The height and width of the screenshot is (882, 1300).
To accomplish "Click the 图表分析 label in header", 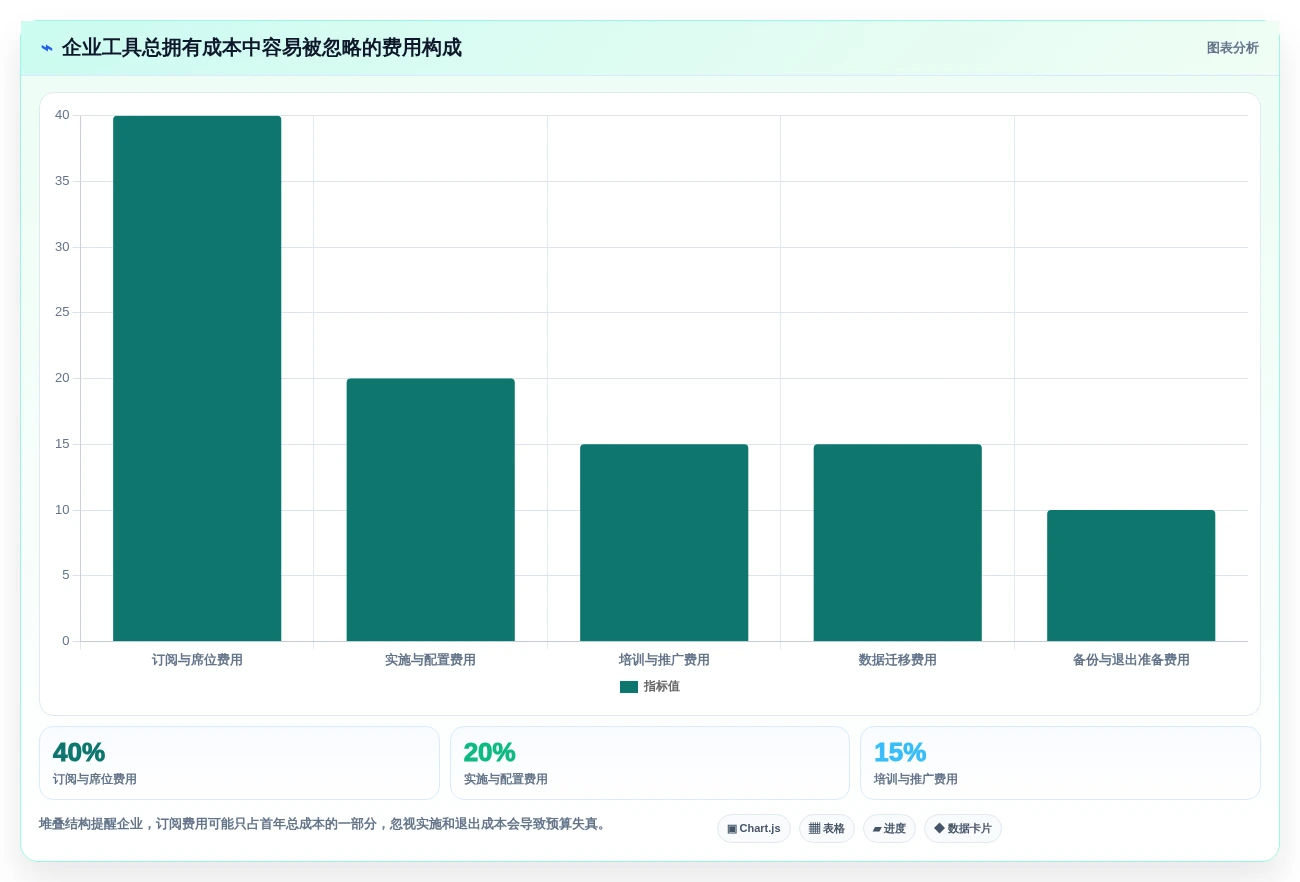I will pos(1232,48).
